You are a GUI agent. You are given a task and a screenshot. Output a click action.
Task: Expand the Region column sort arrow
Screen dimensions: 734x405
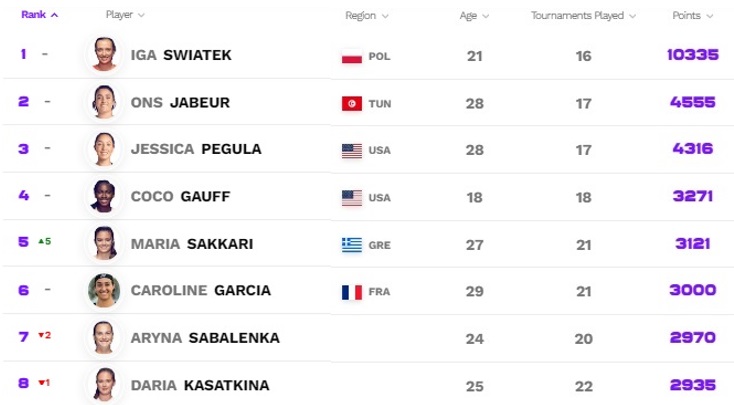click(385, 16)
